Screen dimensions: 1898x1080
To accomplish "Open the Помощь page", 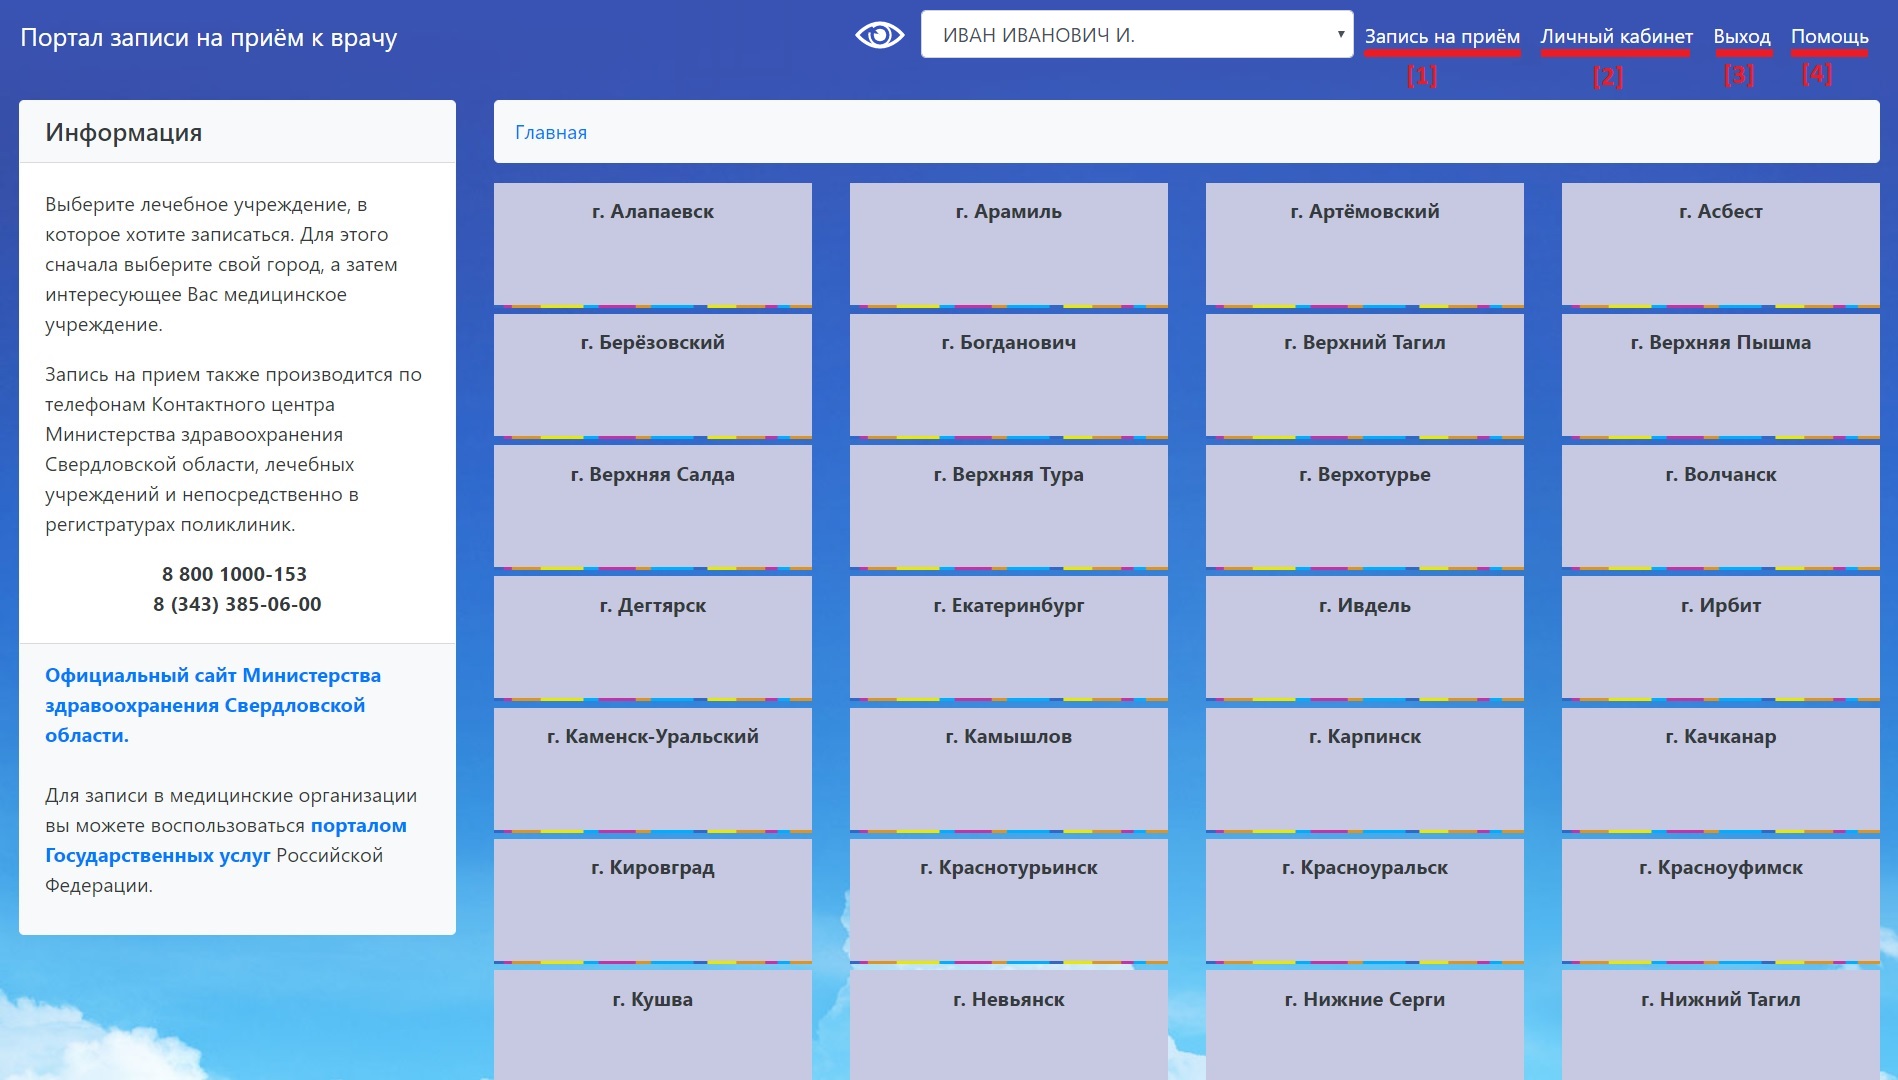I will click(1829, 37).
